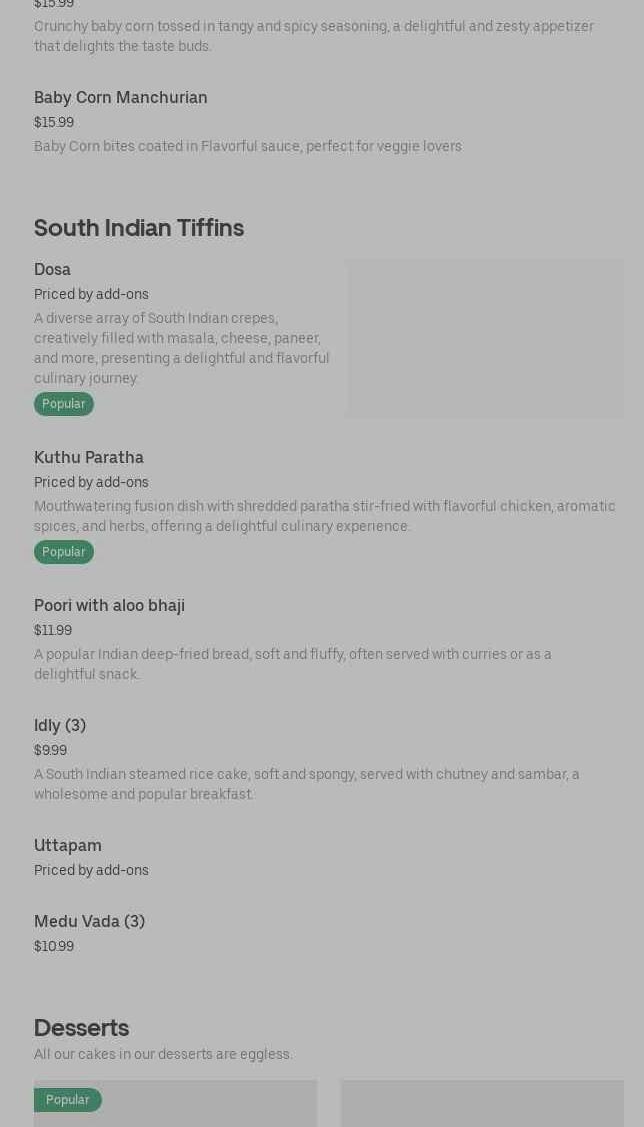Select the Medu Vada (3) item

(x=89, y=921)
